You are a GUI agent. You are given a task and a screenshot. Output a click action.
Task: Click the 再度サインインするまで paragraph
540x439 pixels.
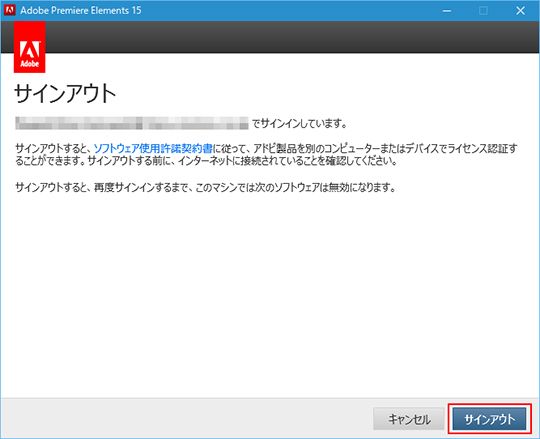coord(206,188)
